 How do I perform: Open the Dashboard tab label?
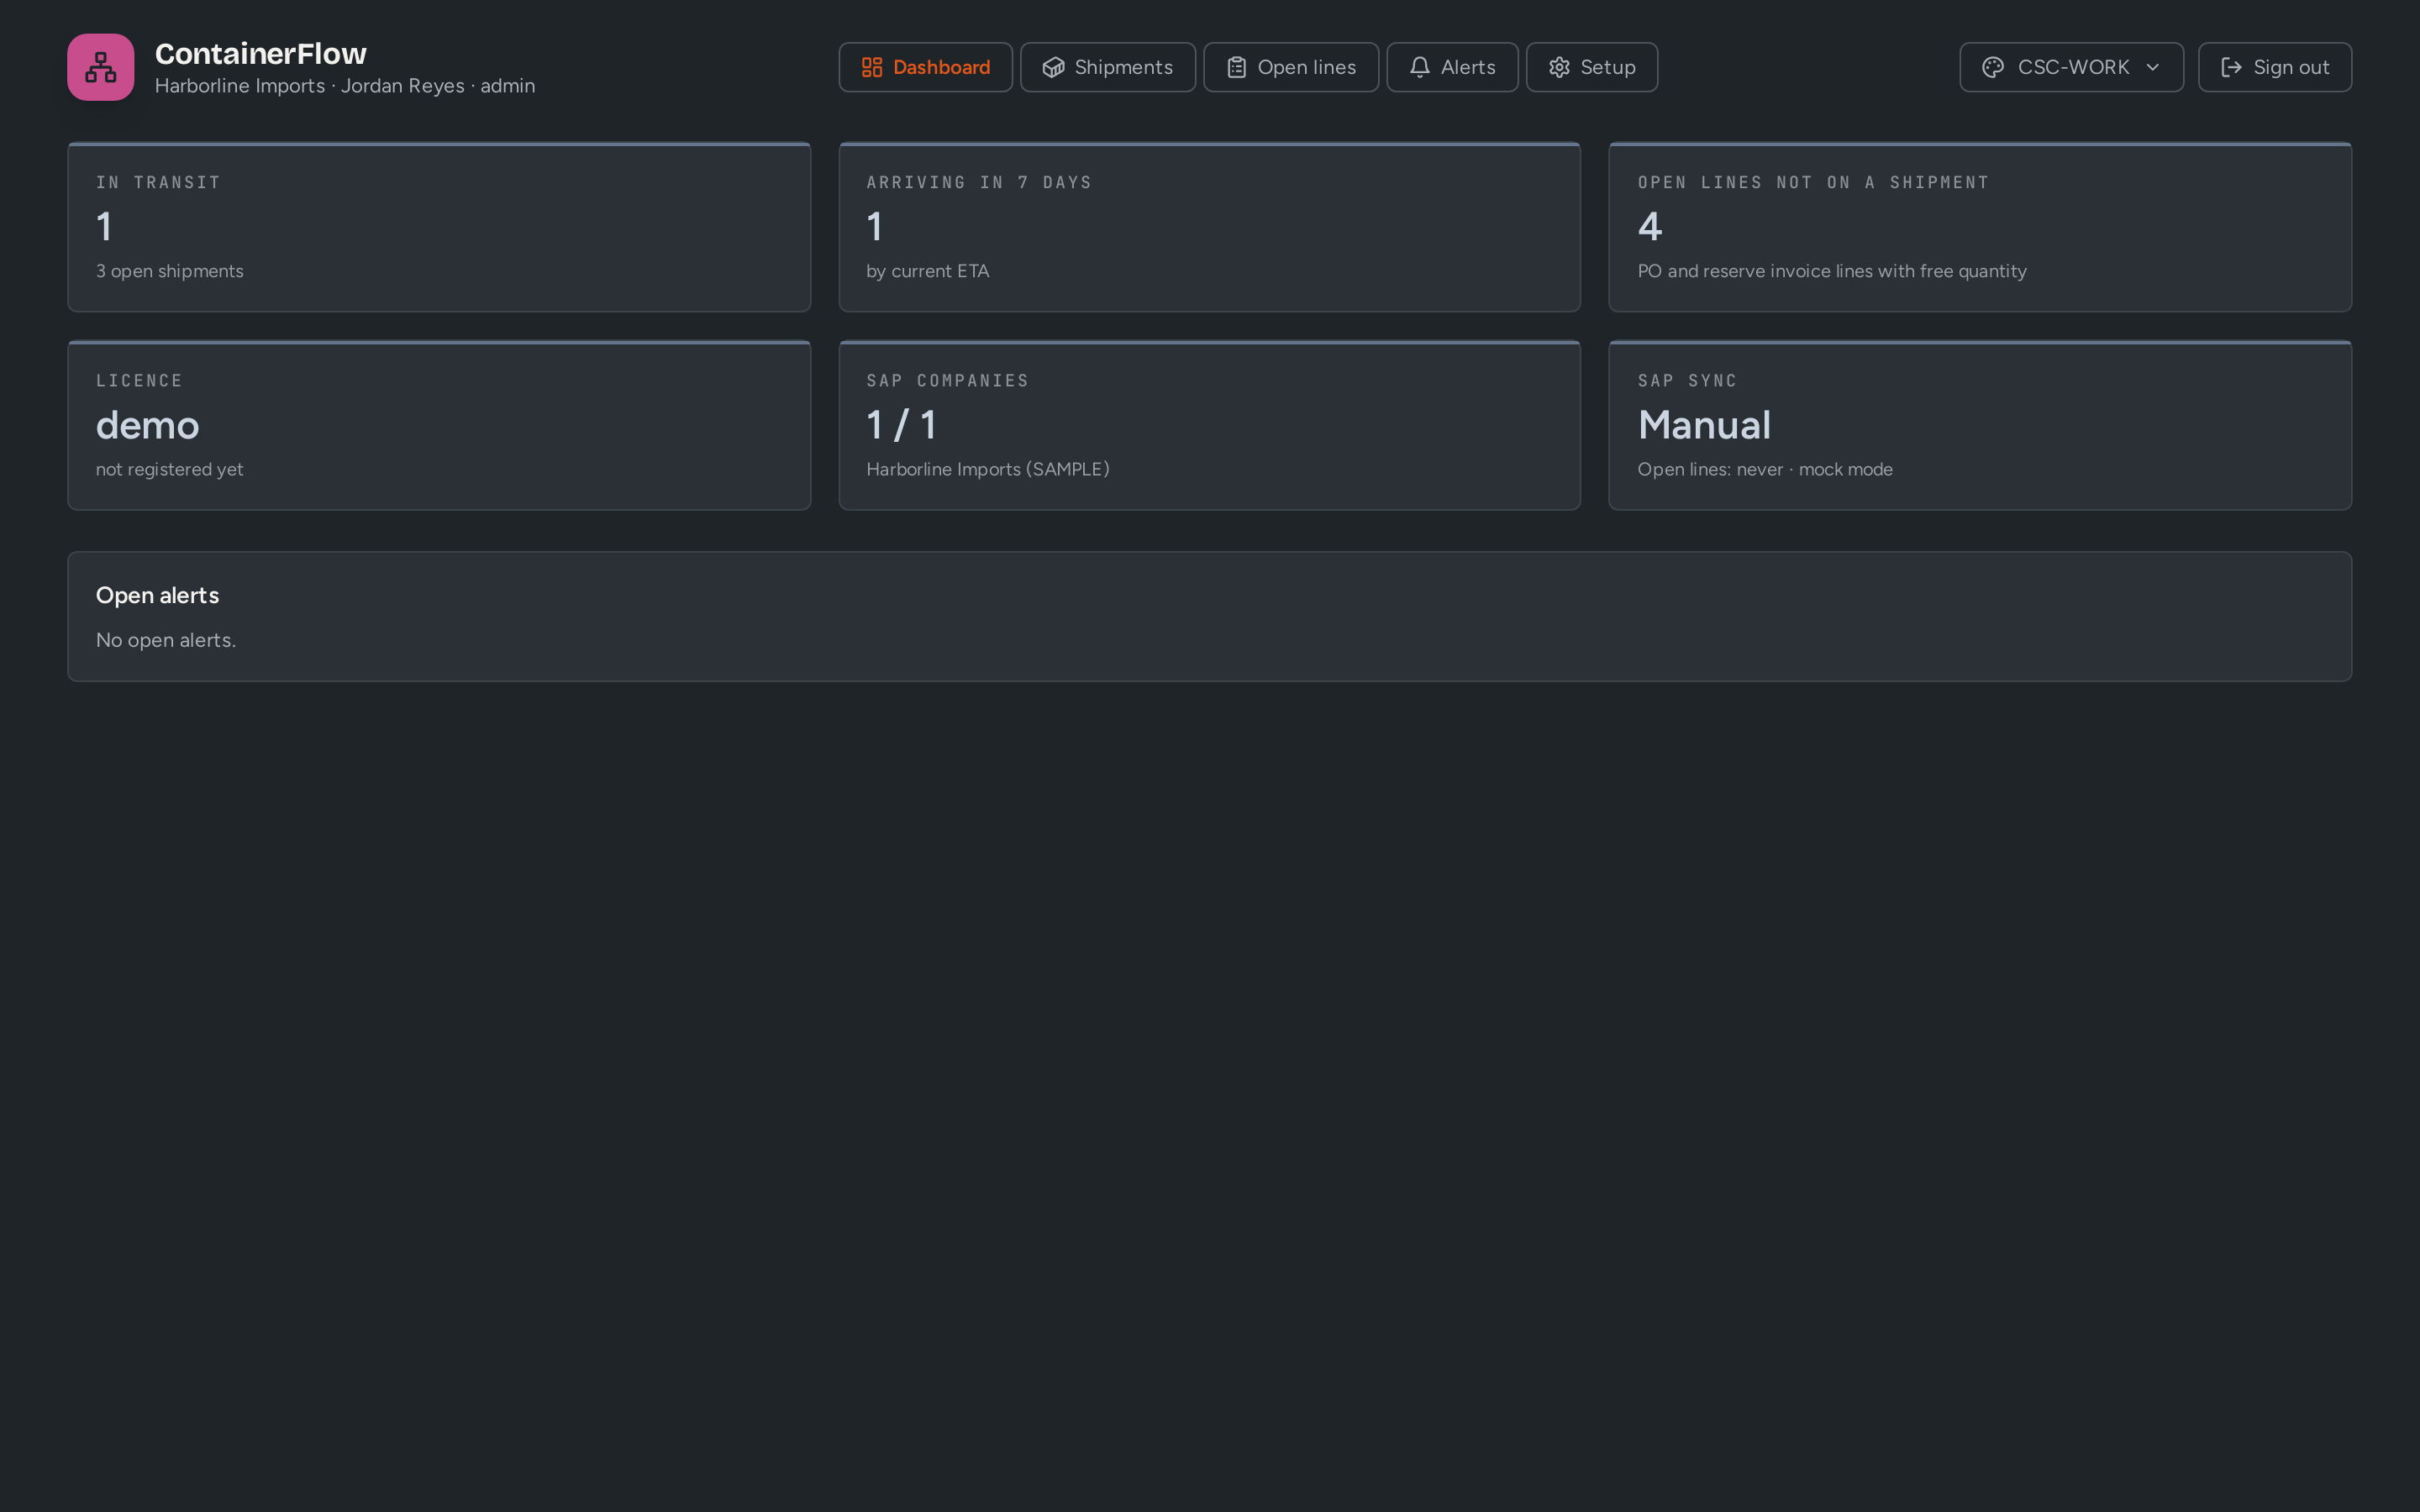[x=941, y=67]
